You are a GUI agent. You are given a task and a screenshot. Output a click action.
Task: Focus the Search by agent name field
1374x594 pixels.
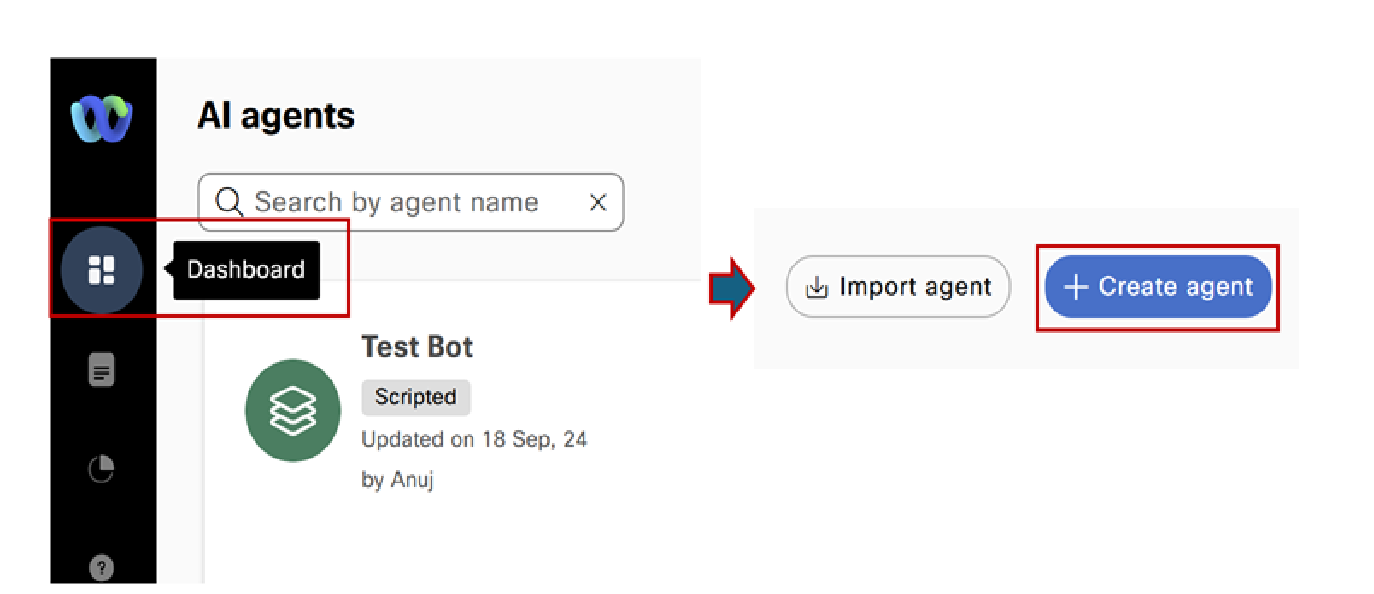coord(410,203)
